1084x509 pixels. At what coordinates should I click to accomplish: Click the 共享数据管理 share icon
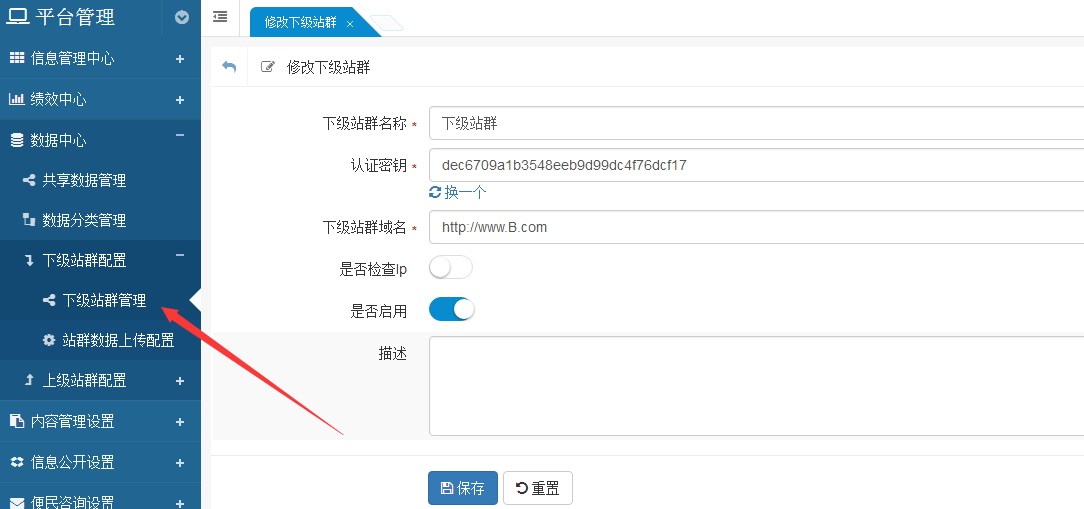coord(29,180)
